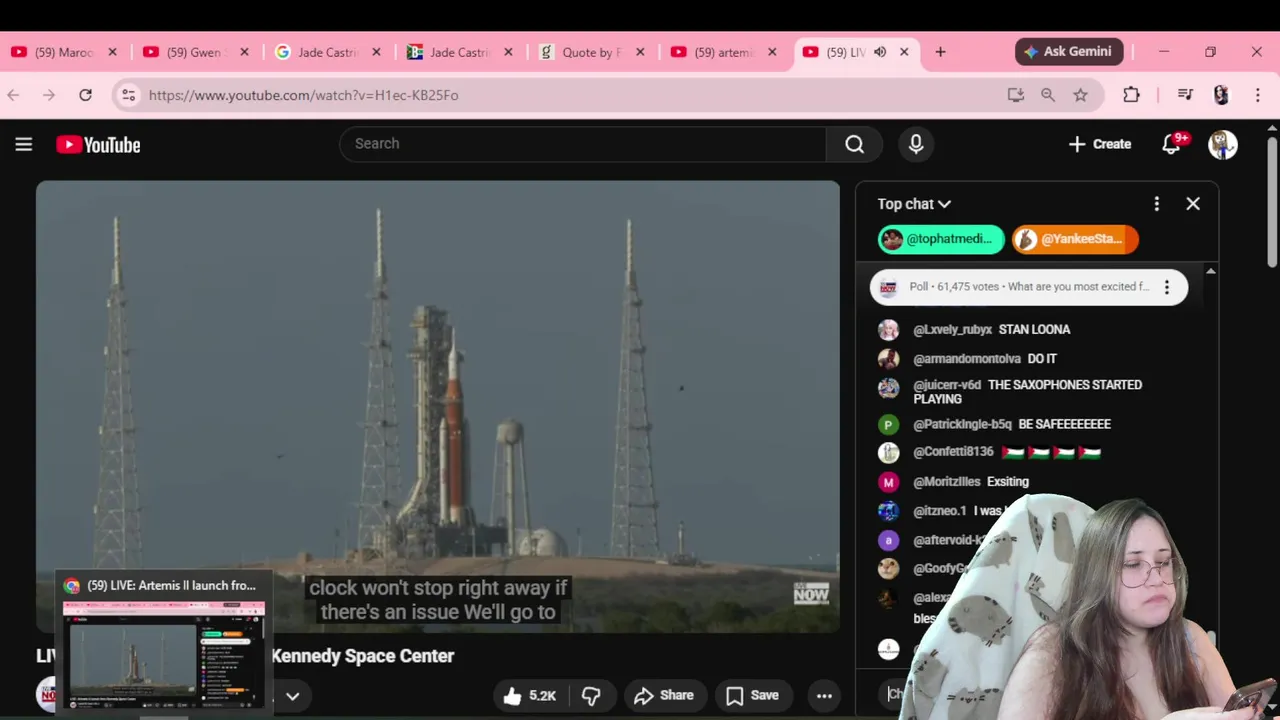Save the video to a playlist
The height and width of the screenshot is (720, 1280).
752,696
